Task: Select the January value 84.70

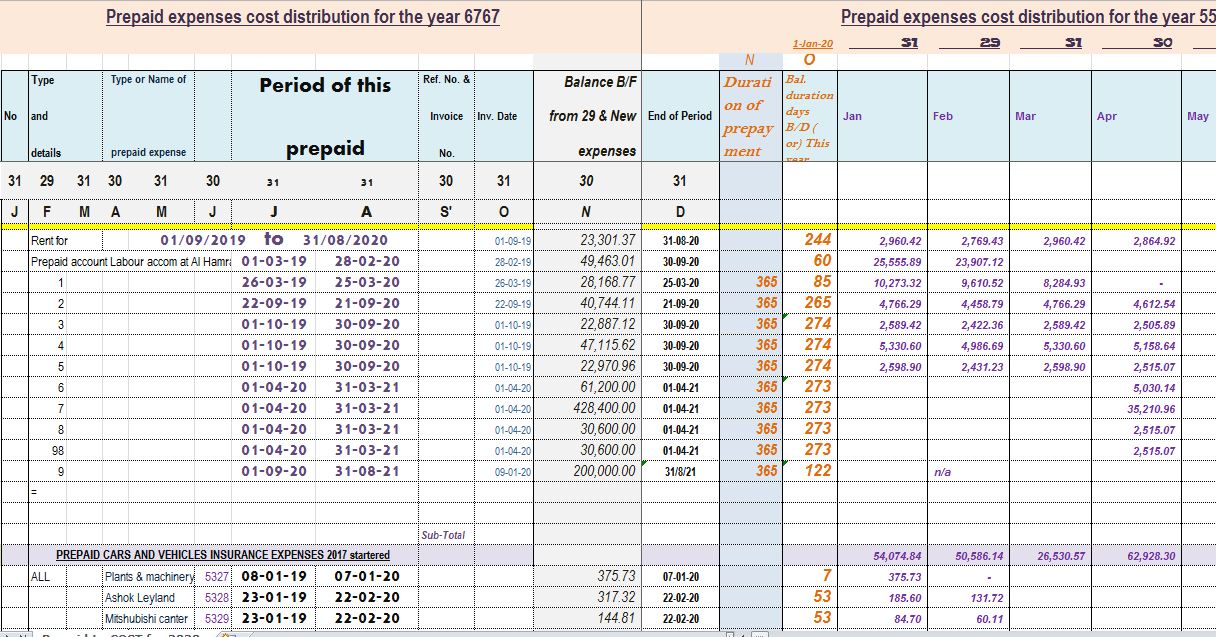Action: click(907, 619)
